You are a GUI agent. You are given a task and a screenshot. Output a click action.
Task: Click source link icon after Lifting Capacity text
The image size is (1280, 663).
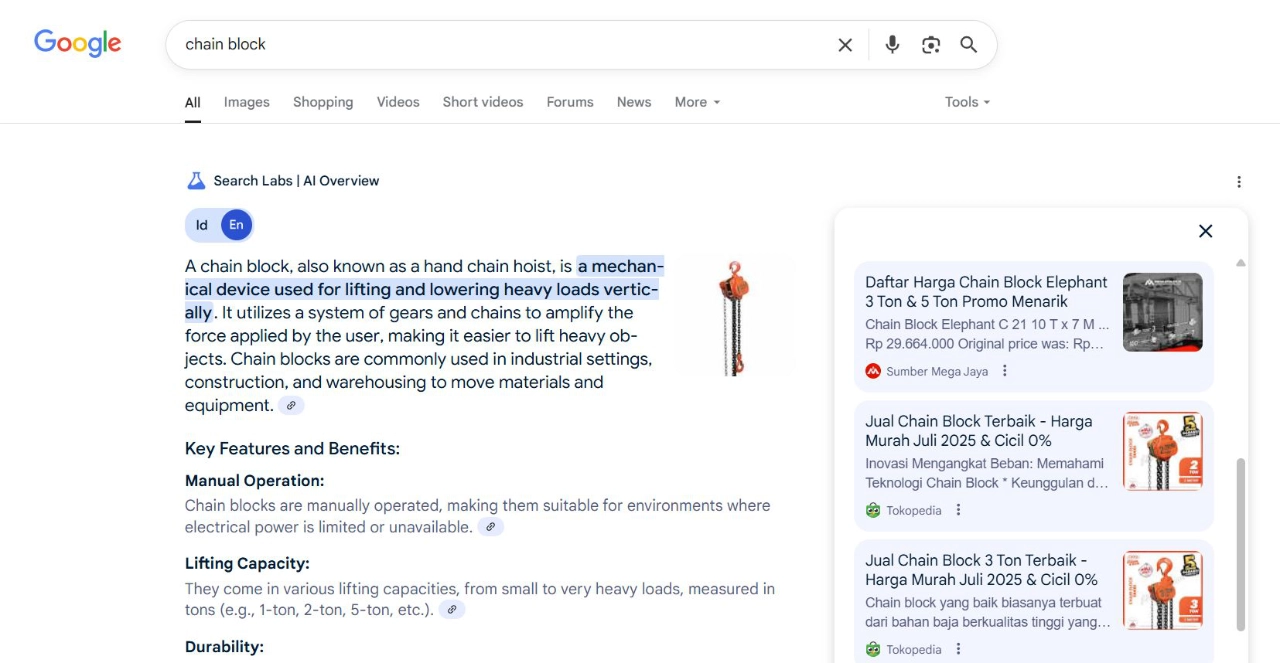(452, 610)
